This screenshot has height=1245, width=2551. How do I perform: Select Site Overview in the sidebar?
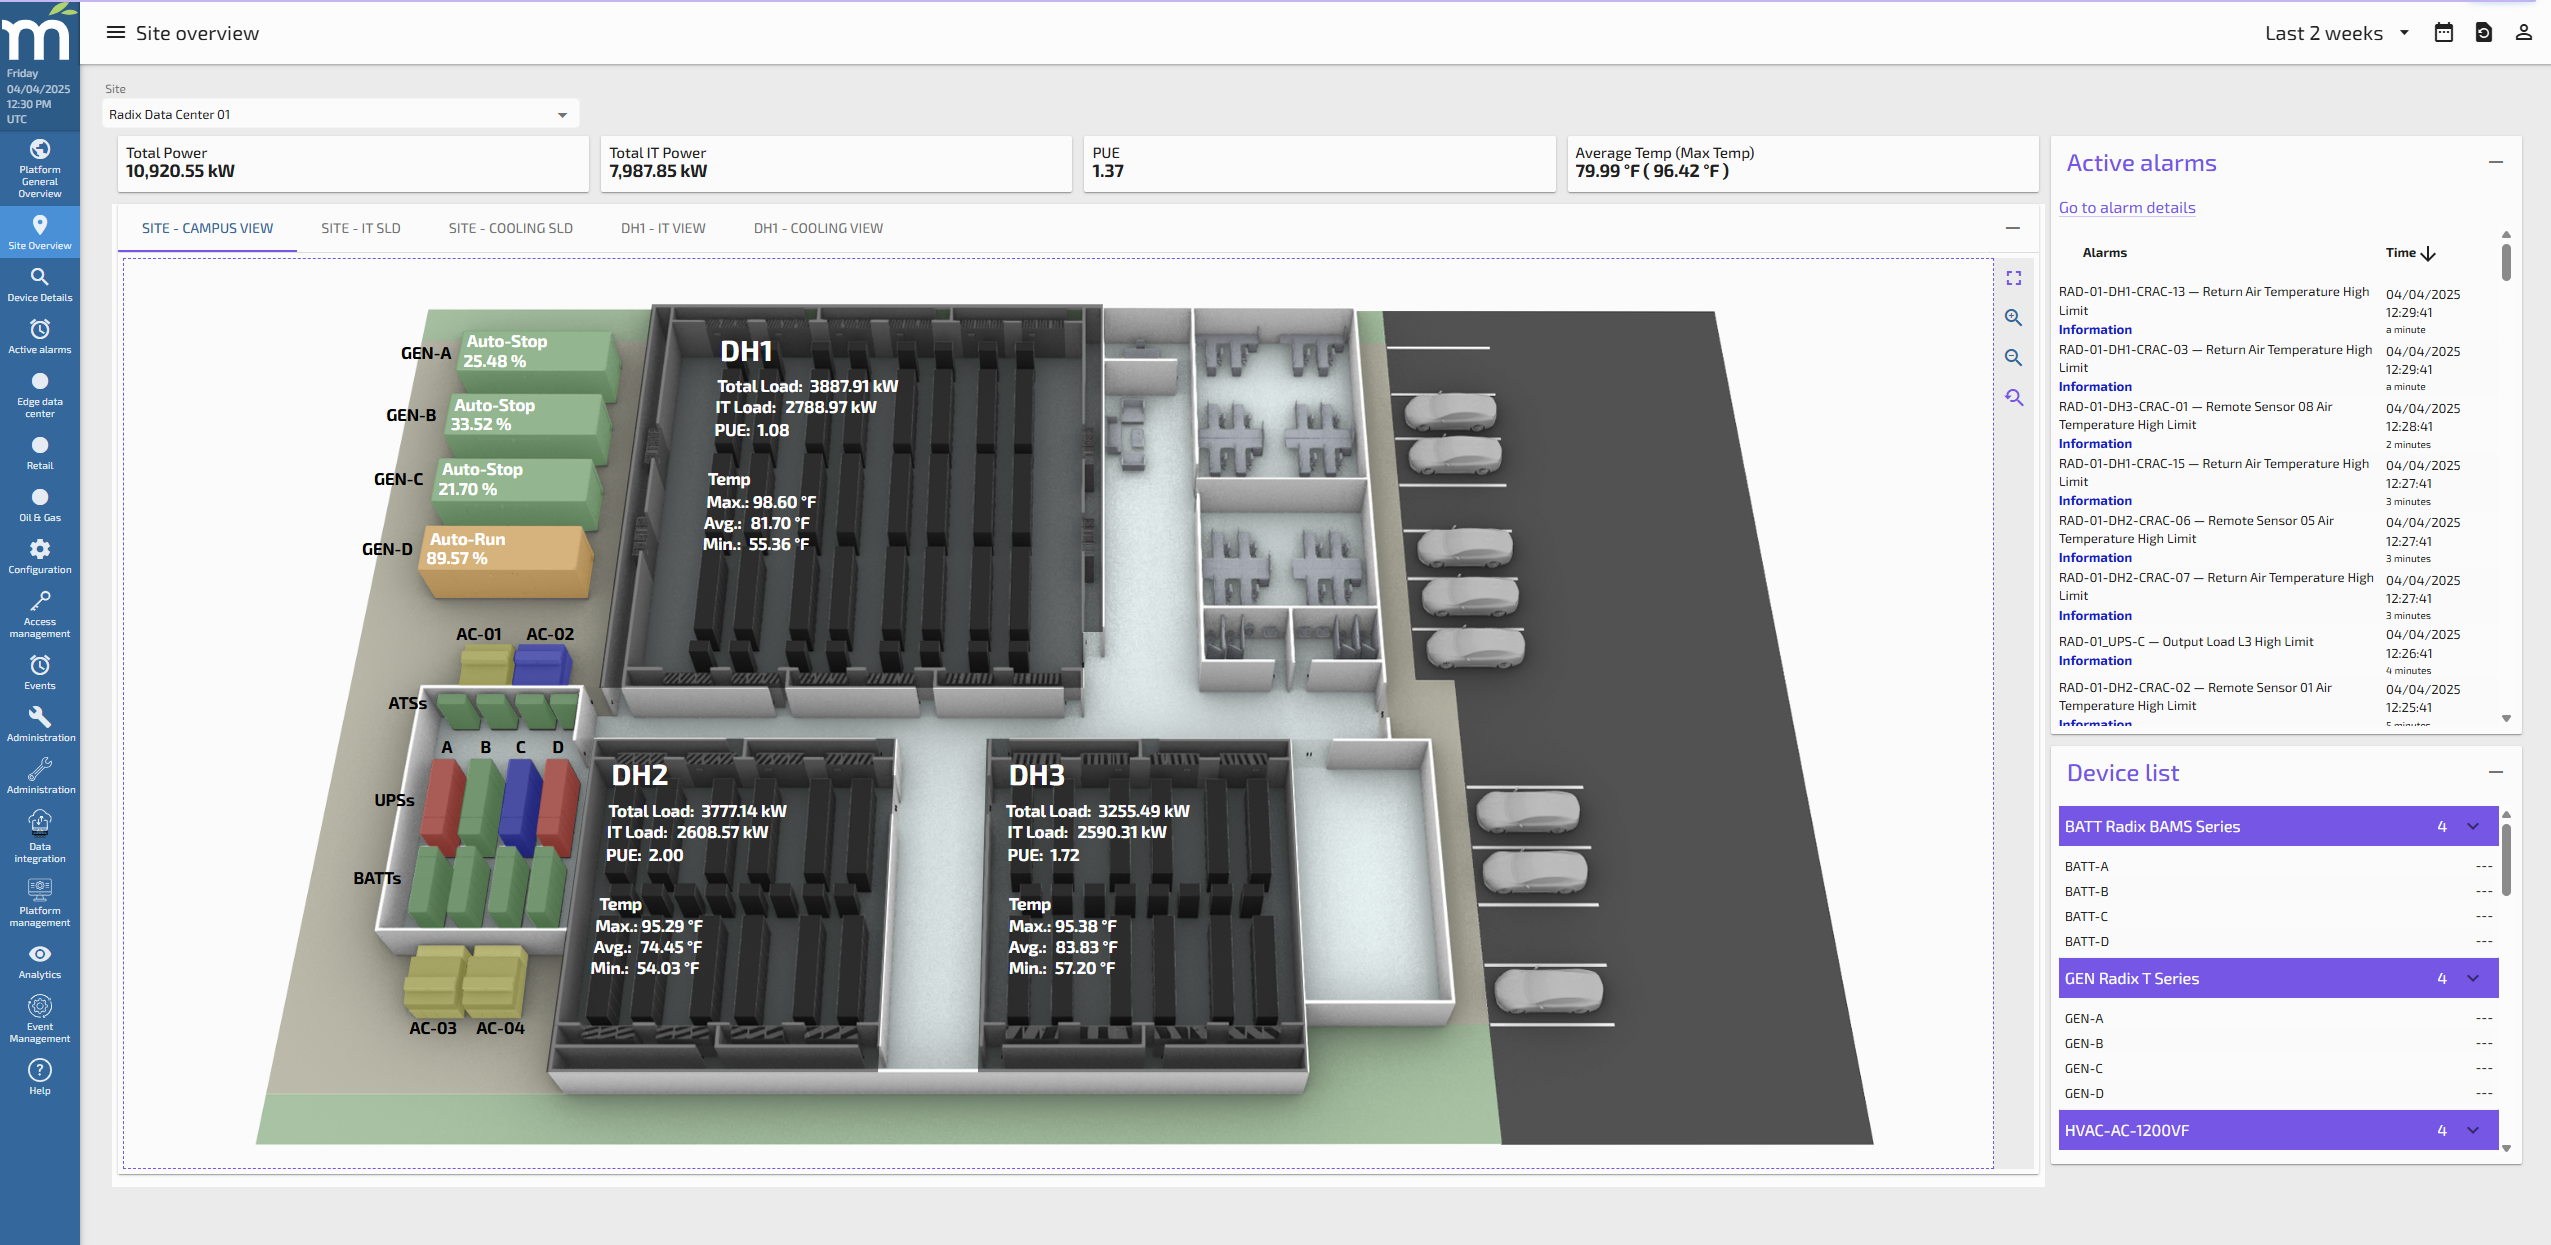click(x=40, y=232)
